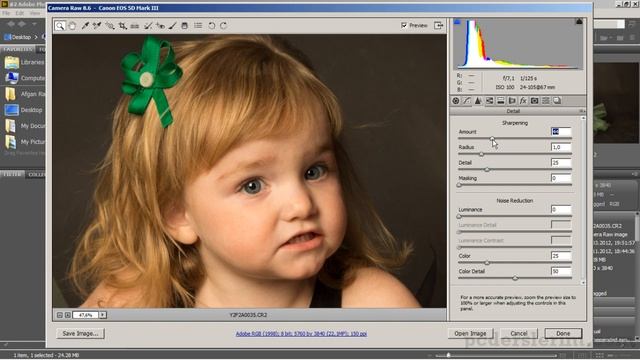Click the Luminance noise reduction slider handle

pos(459,216)
